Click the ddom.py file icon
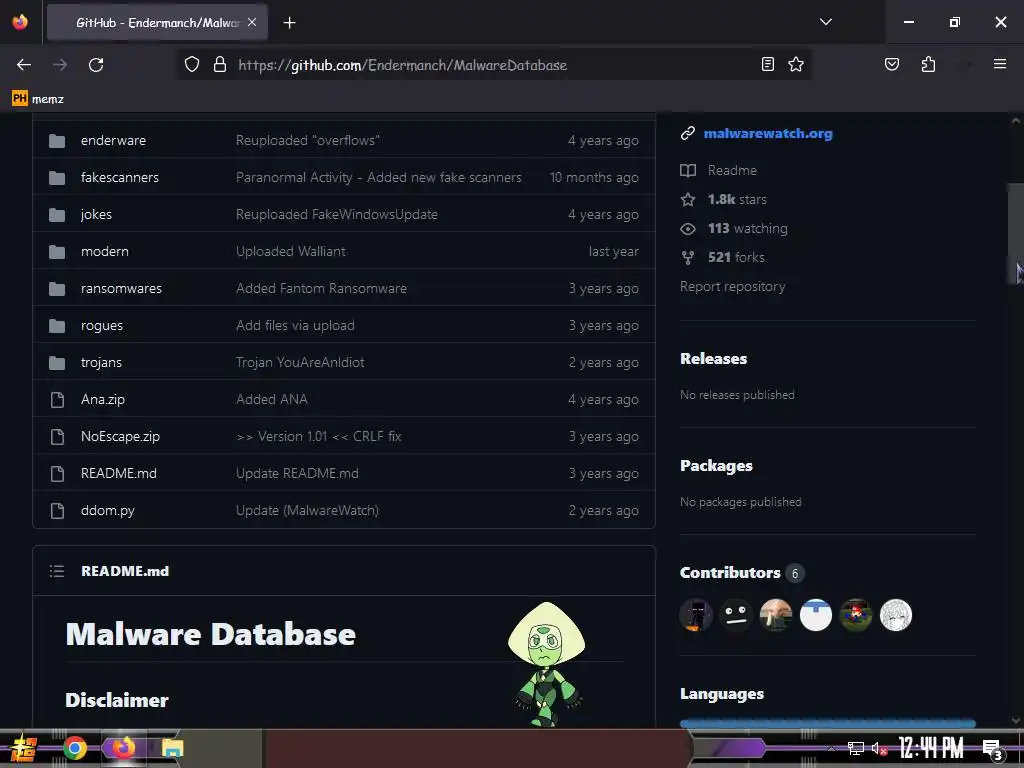Viewport: 1024px width, 768px height. click(x=57, y=511)
